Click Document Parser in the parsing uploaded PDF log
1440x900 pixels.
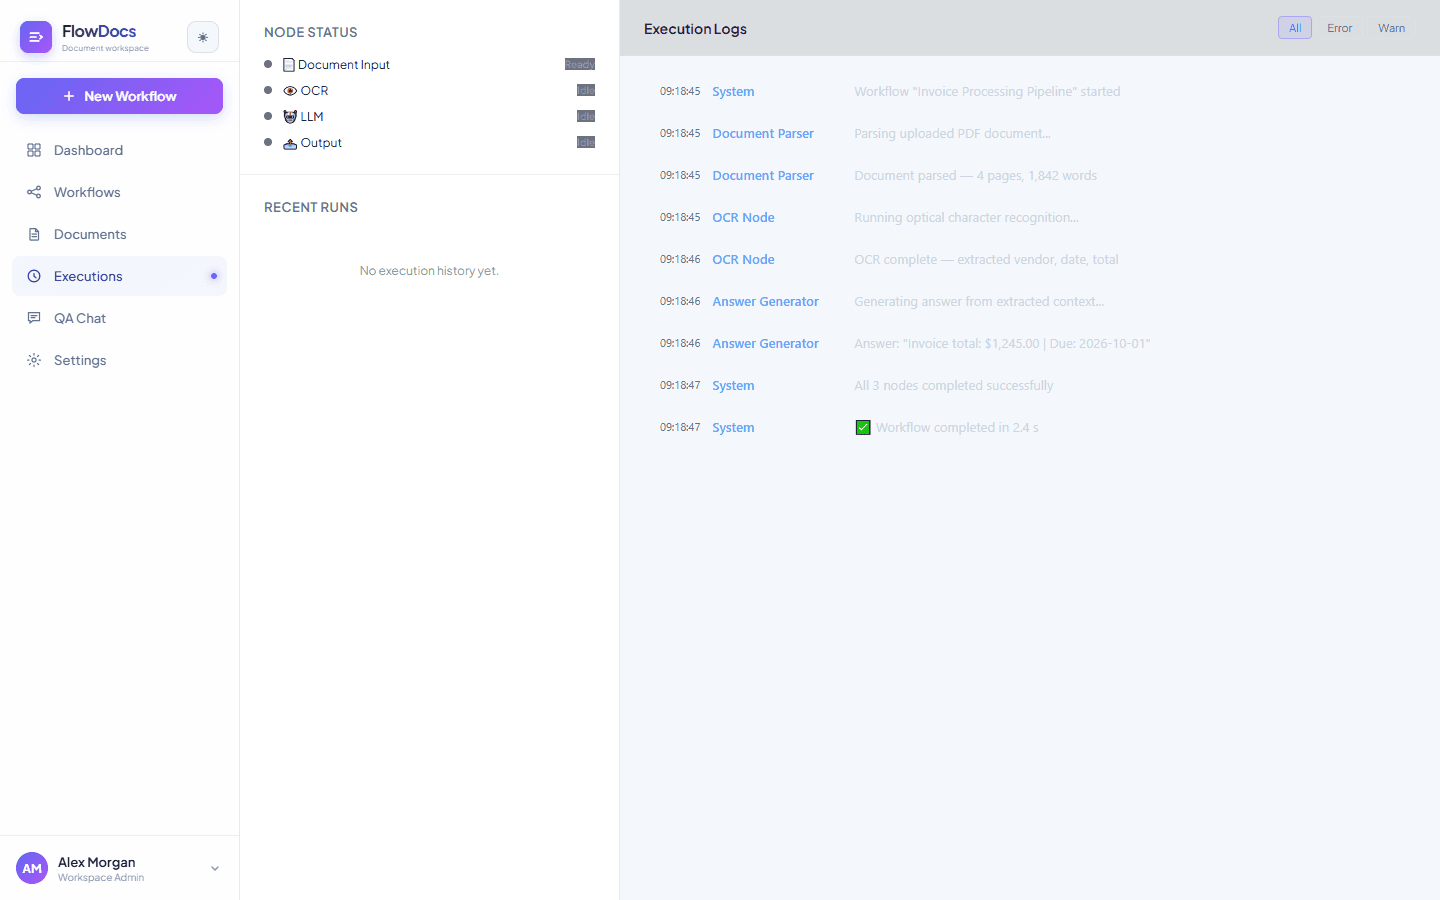point(763,134)
